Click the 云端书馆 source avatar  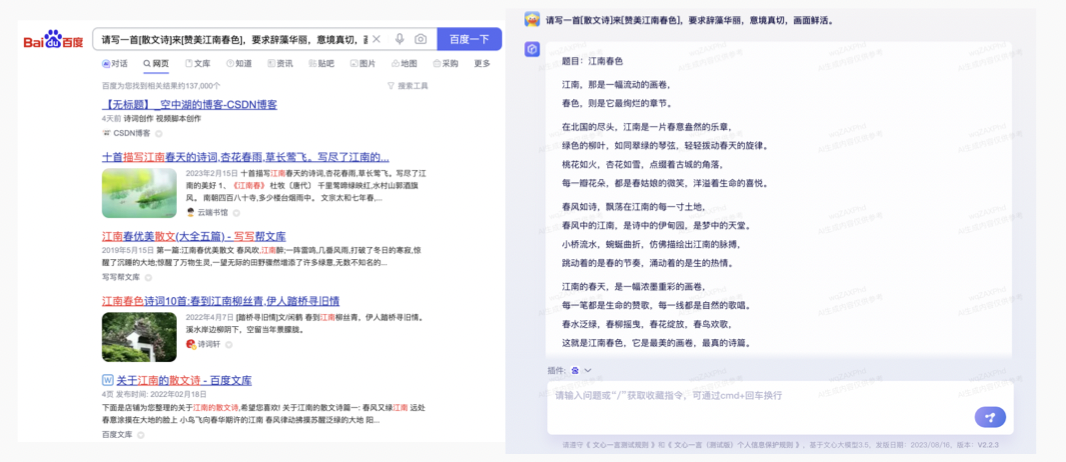[190, 213]
